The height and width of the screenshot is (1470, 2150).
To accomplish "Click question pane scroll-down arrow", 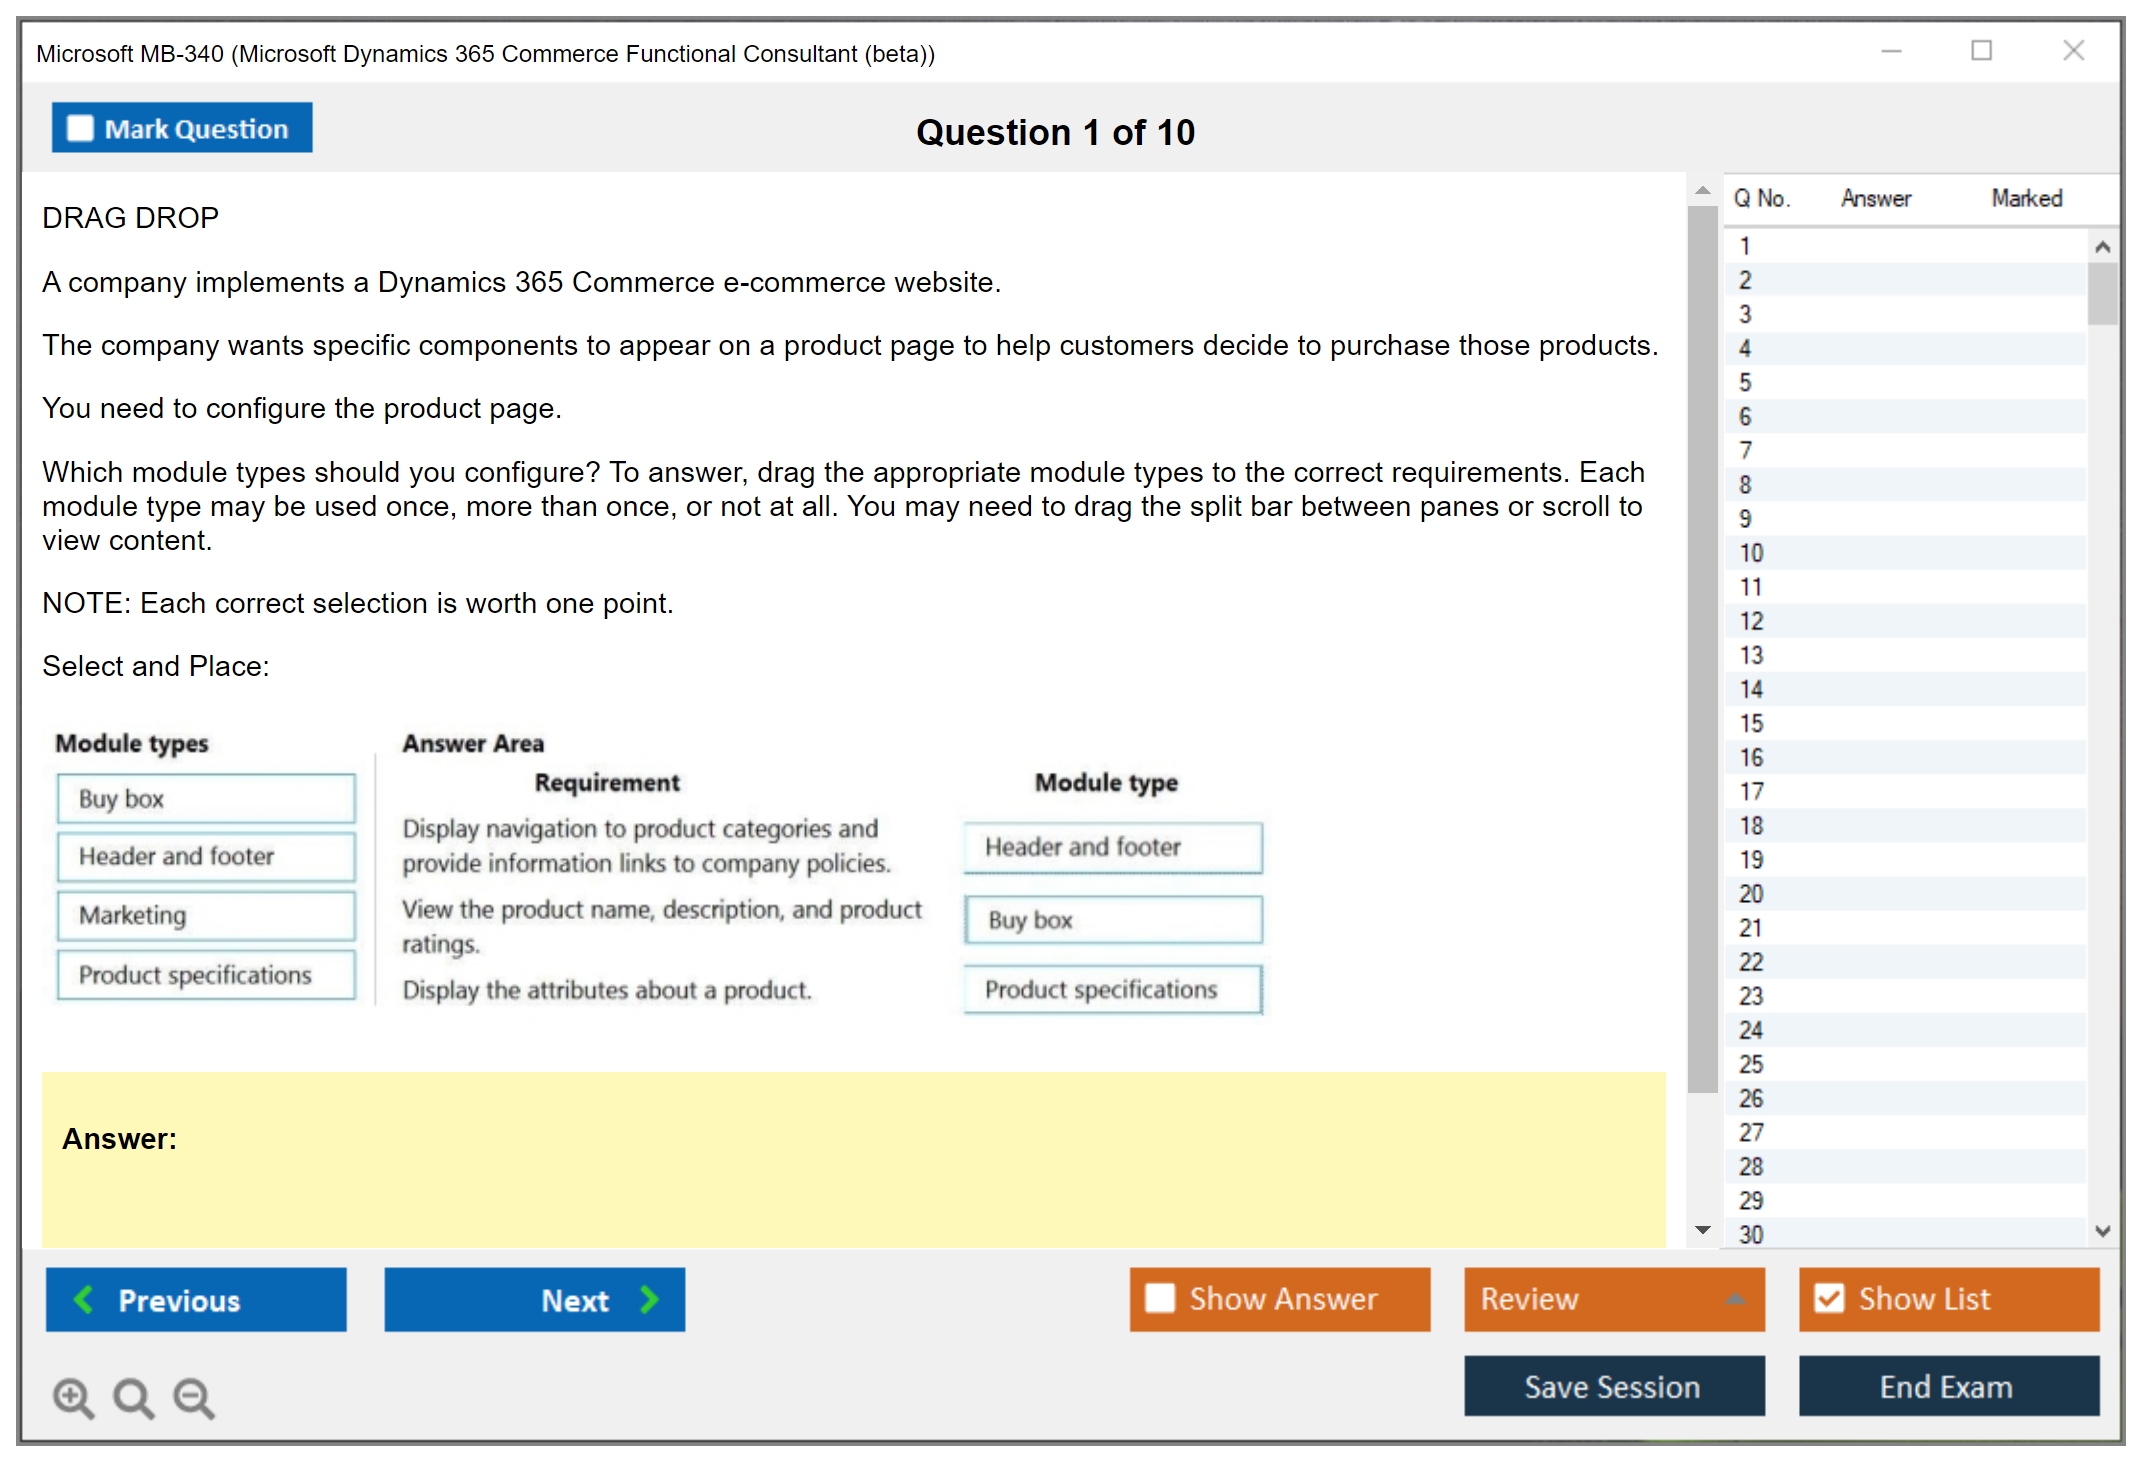I will pyautogui.click(x=1702, y=1230).
